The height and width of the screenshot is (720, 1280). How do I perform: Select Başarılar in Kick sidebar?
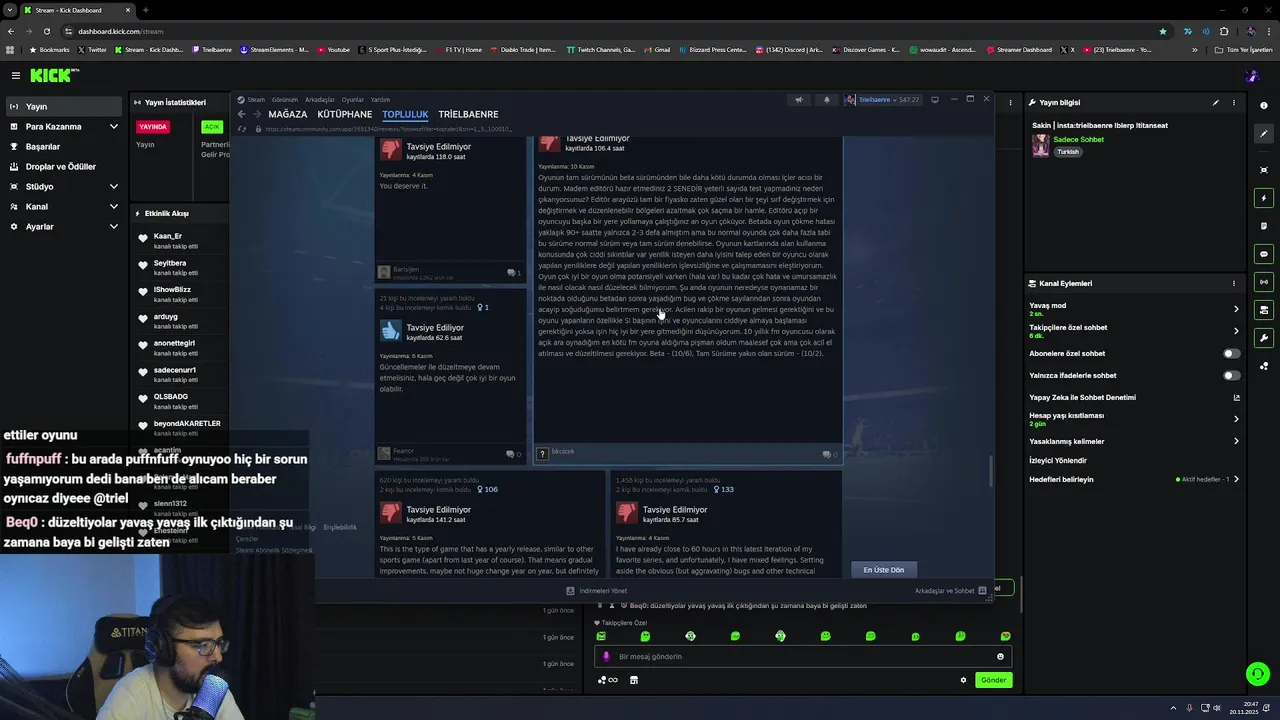coord(63,146)
